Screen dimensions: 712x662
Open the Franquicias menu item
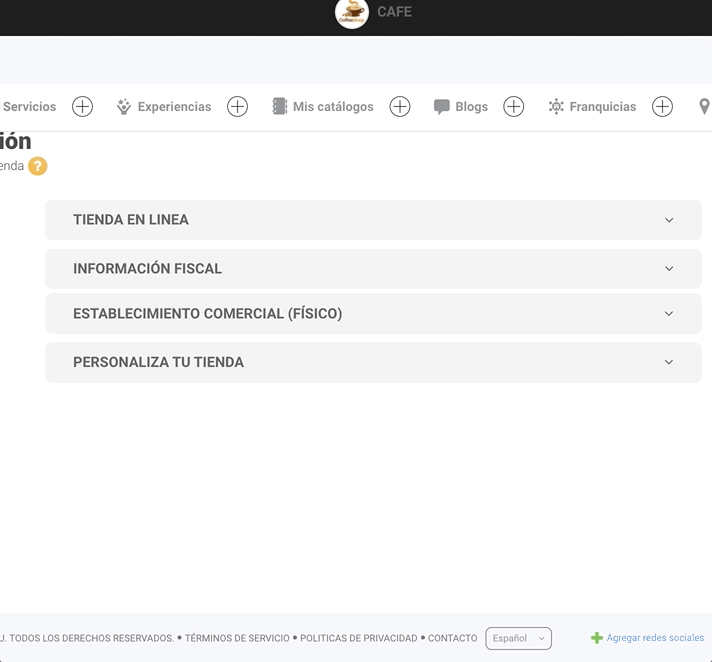coord(602,107)
